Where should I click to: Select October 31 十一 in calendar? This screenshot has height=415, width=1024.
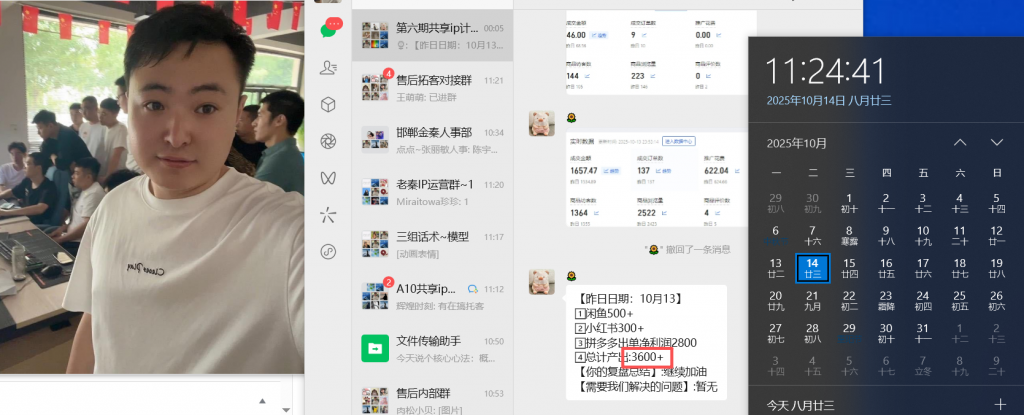tap(923, 334)
